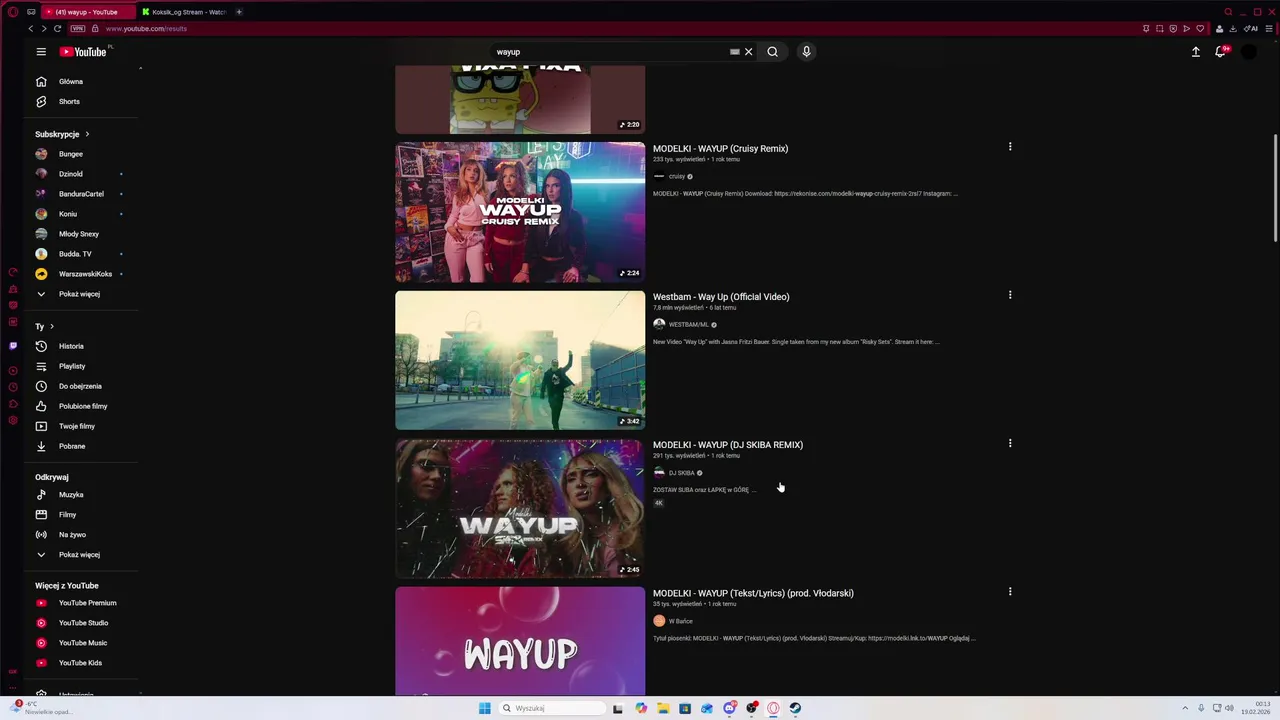The height and width of the screenshot is (720, 1280).
Task: Clear the search field with the X
Action: pos(748,52)
